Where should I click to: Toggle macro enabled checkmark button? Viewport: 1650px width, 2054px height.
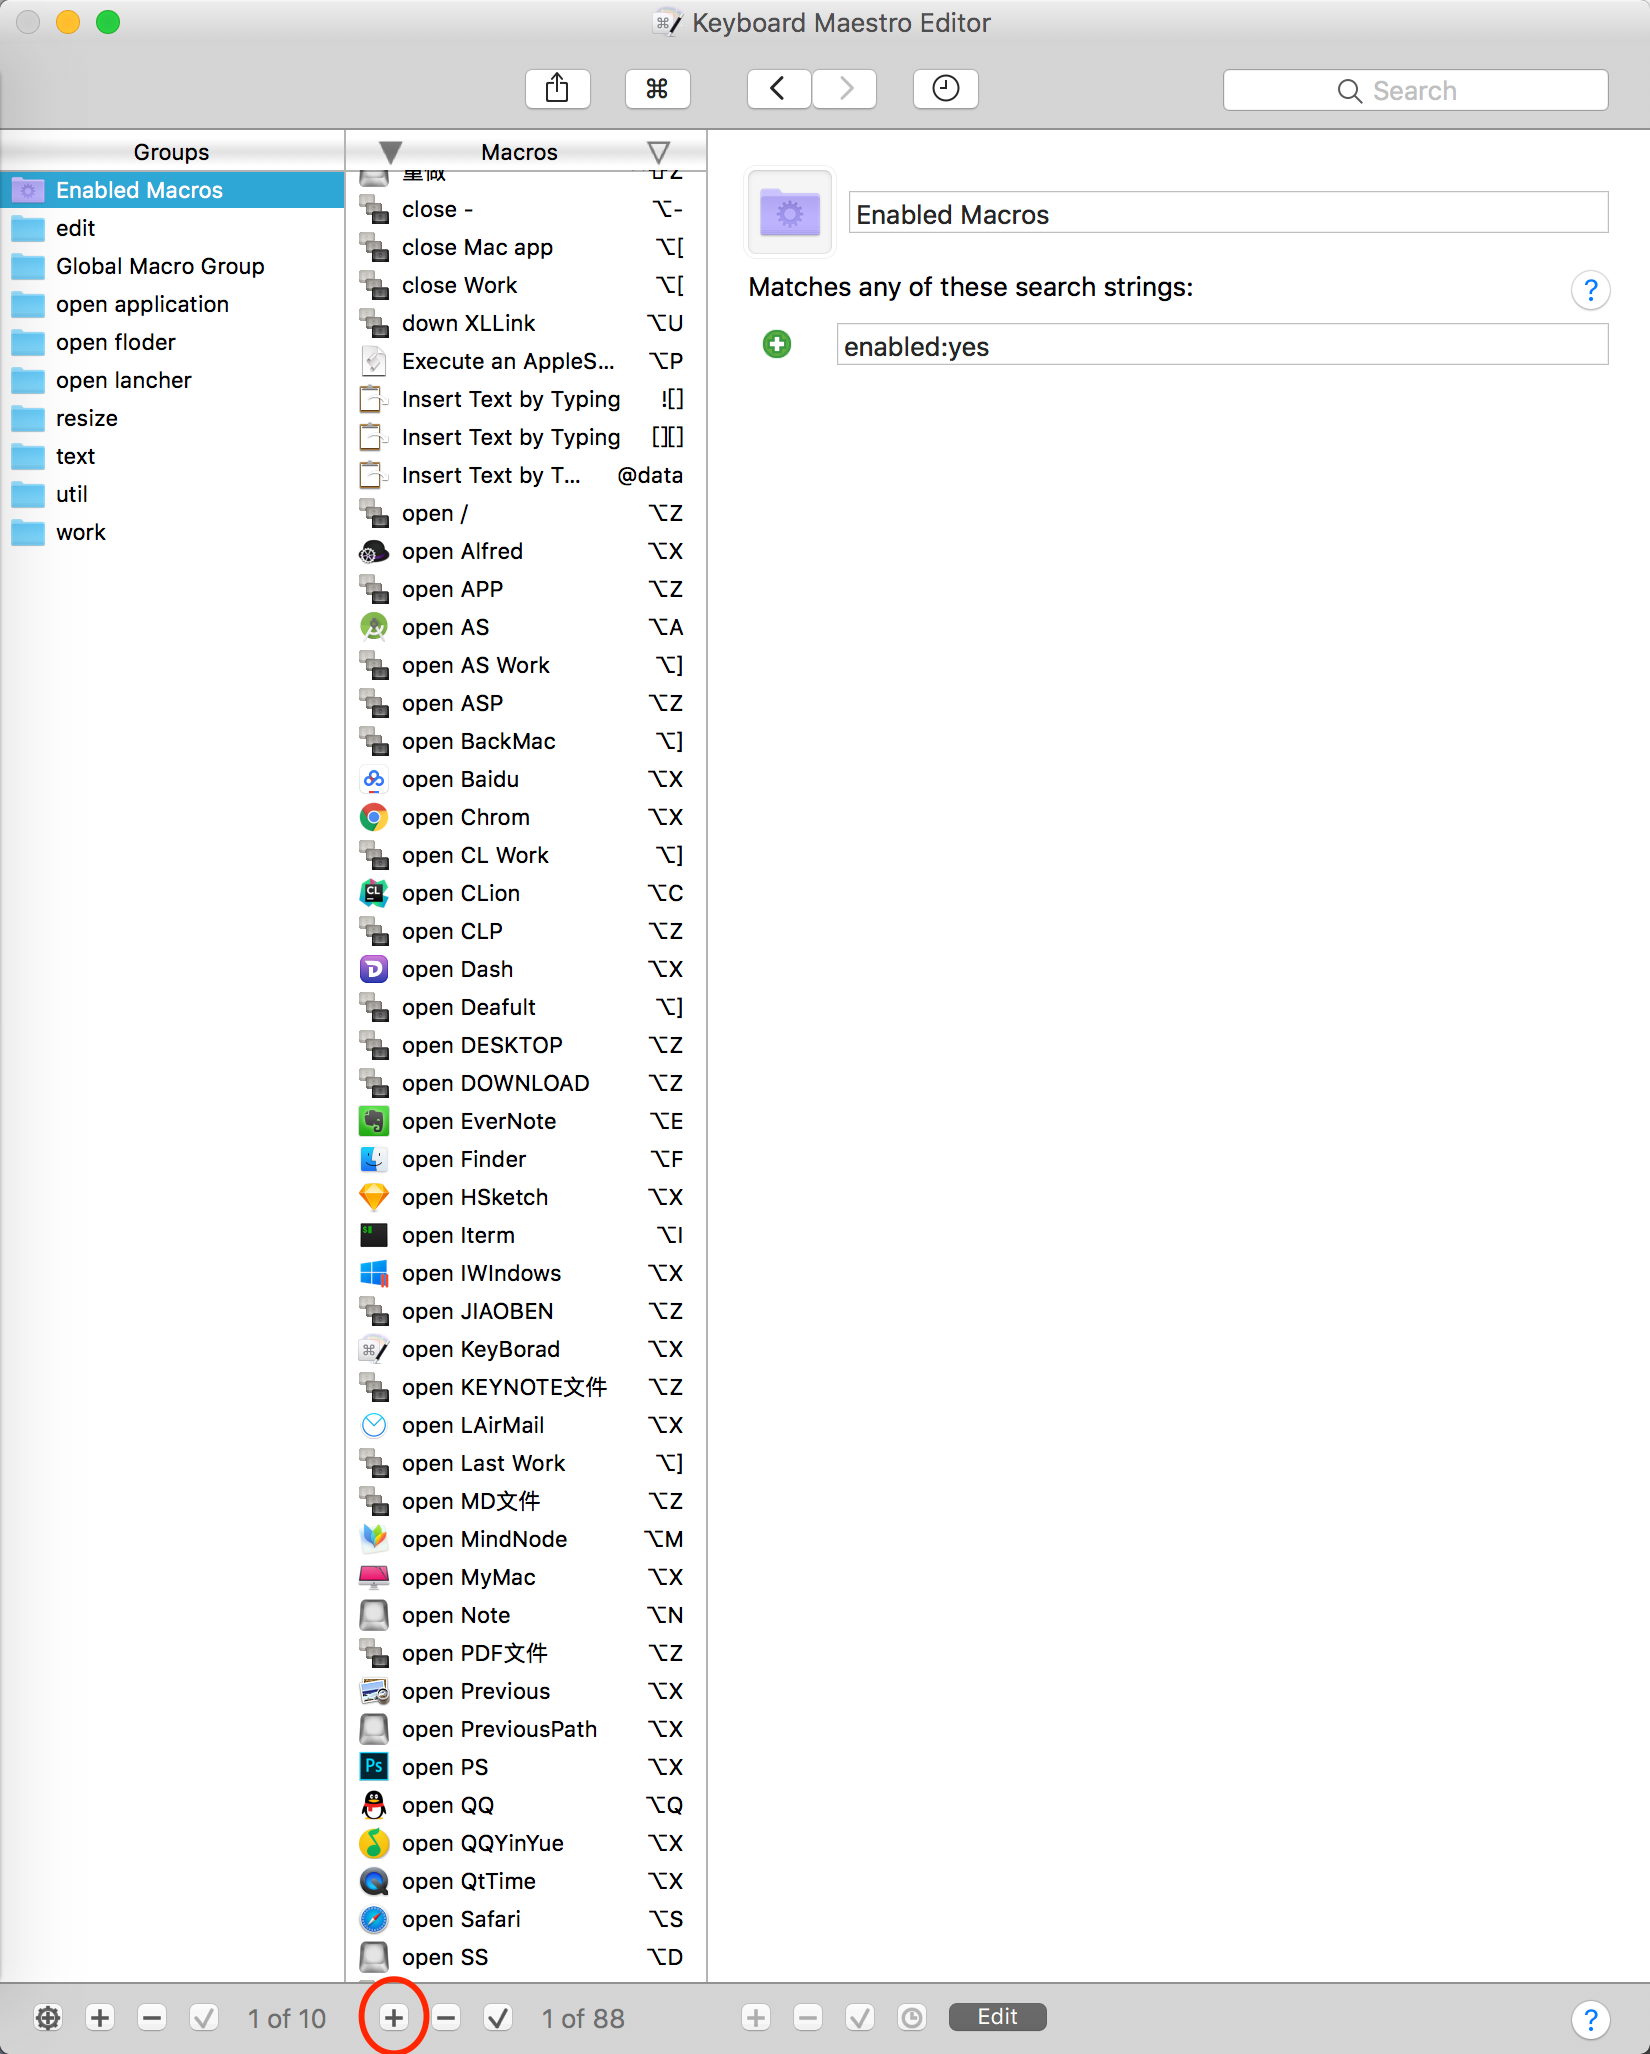click(498, 2018)
